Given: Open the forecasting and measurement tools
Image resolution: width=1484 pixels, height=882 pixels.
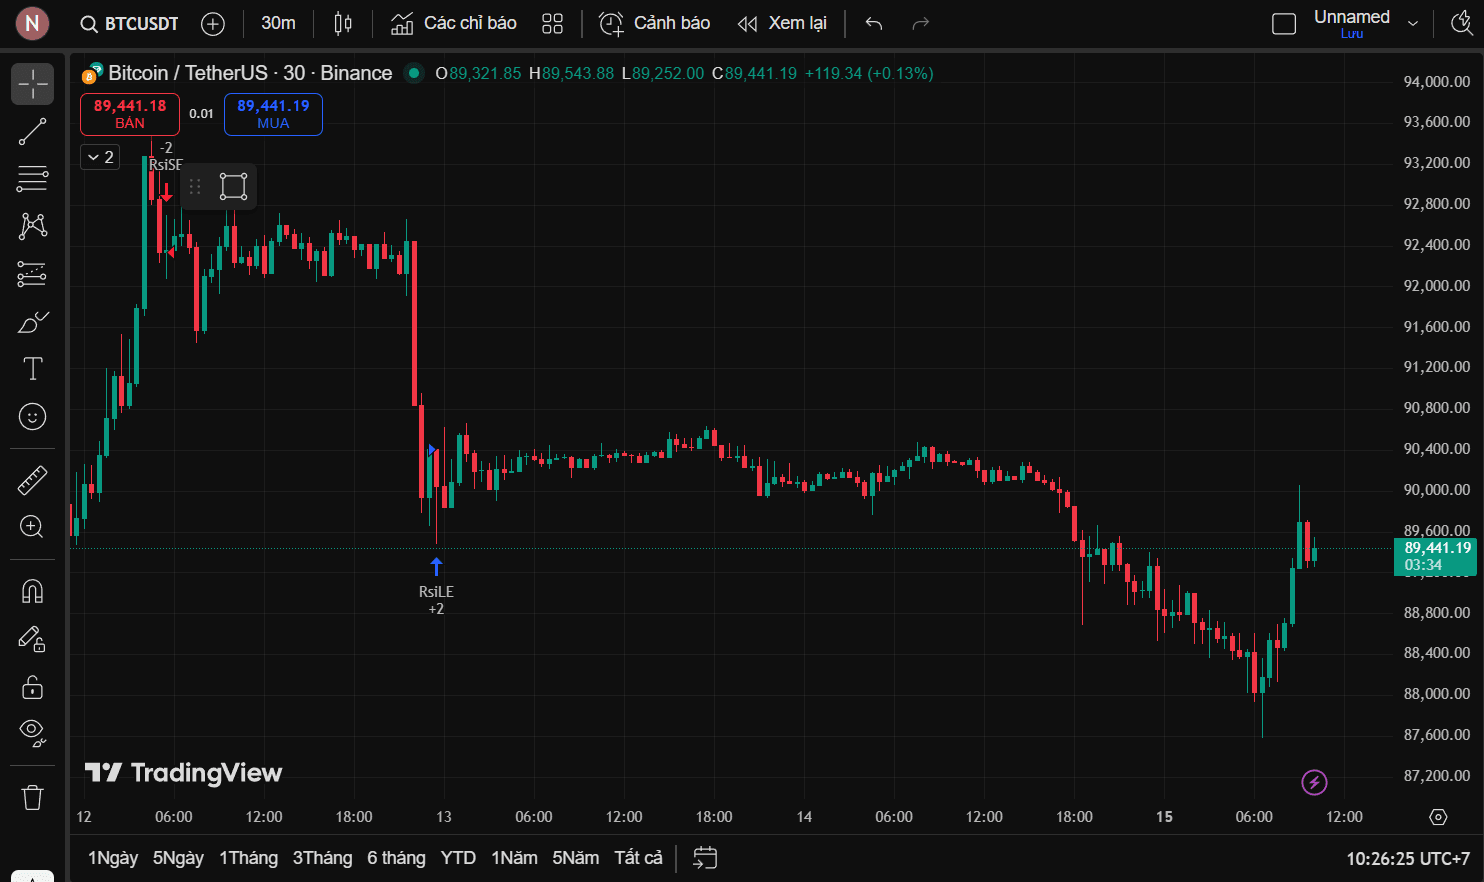Looking at the screenshot, I should point(32,273).
